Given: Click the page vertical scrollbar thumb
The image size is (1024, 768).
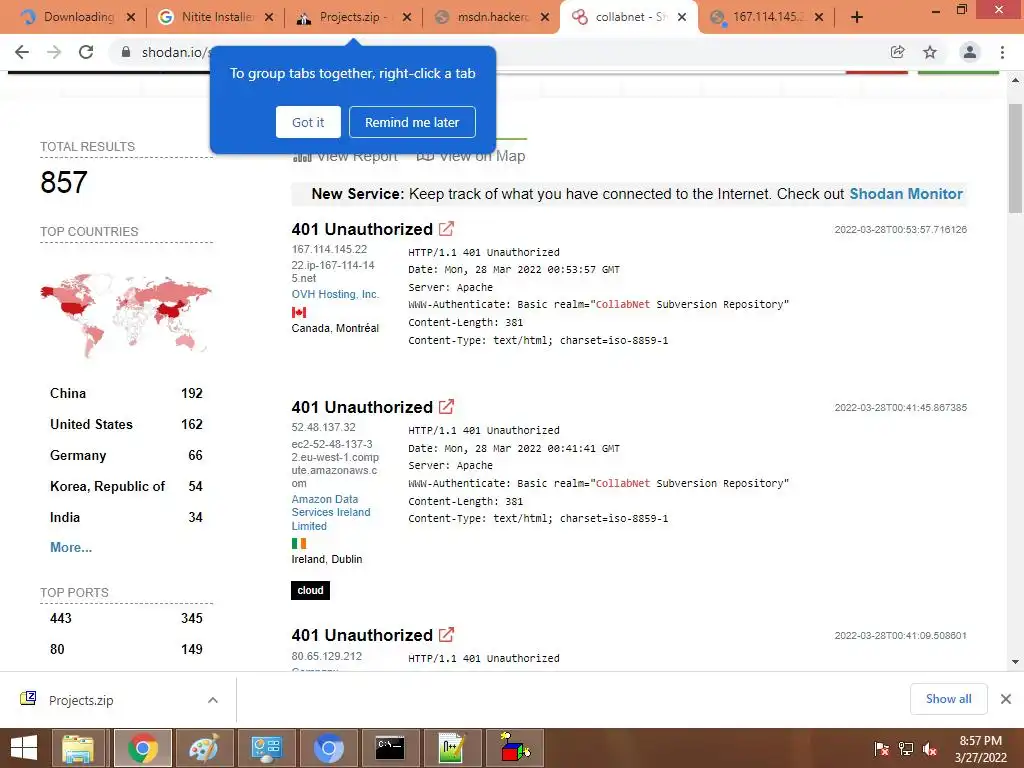Looking at the screenshot, I should coord(1015,159).
